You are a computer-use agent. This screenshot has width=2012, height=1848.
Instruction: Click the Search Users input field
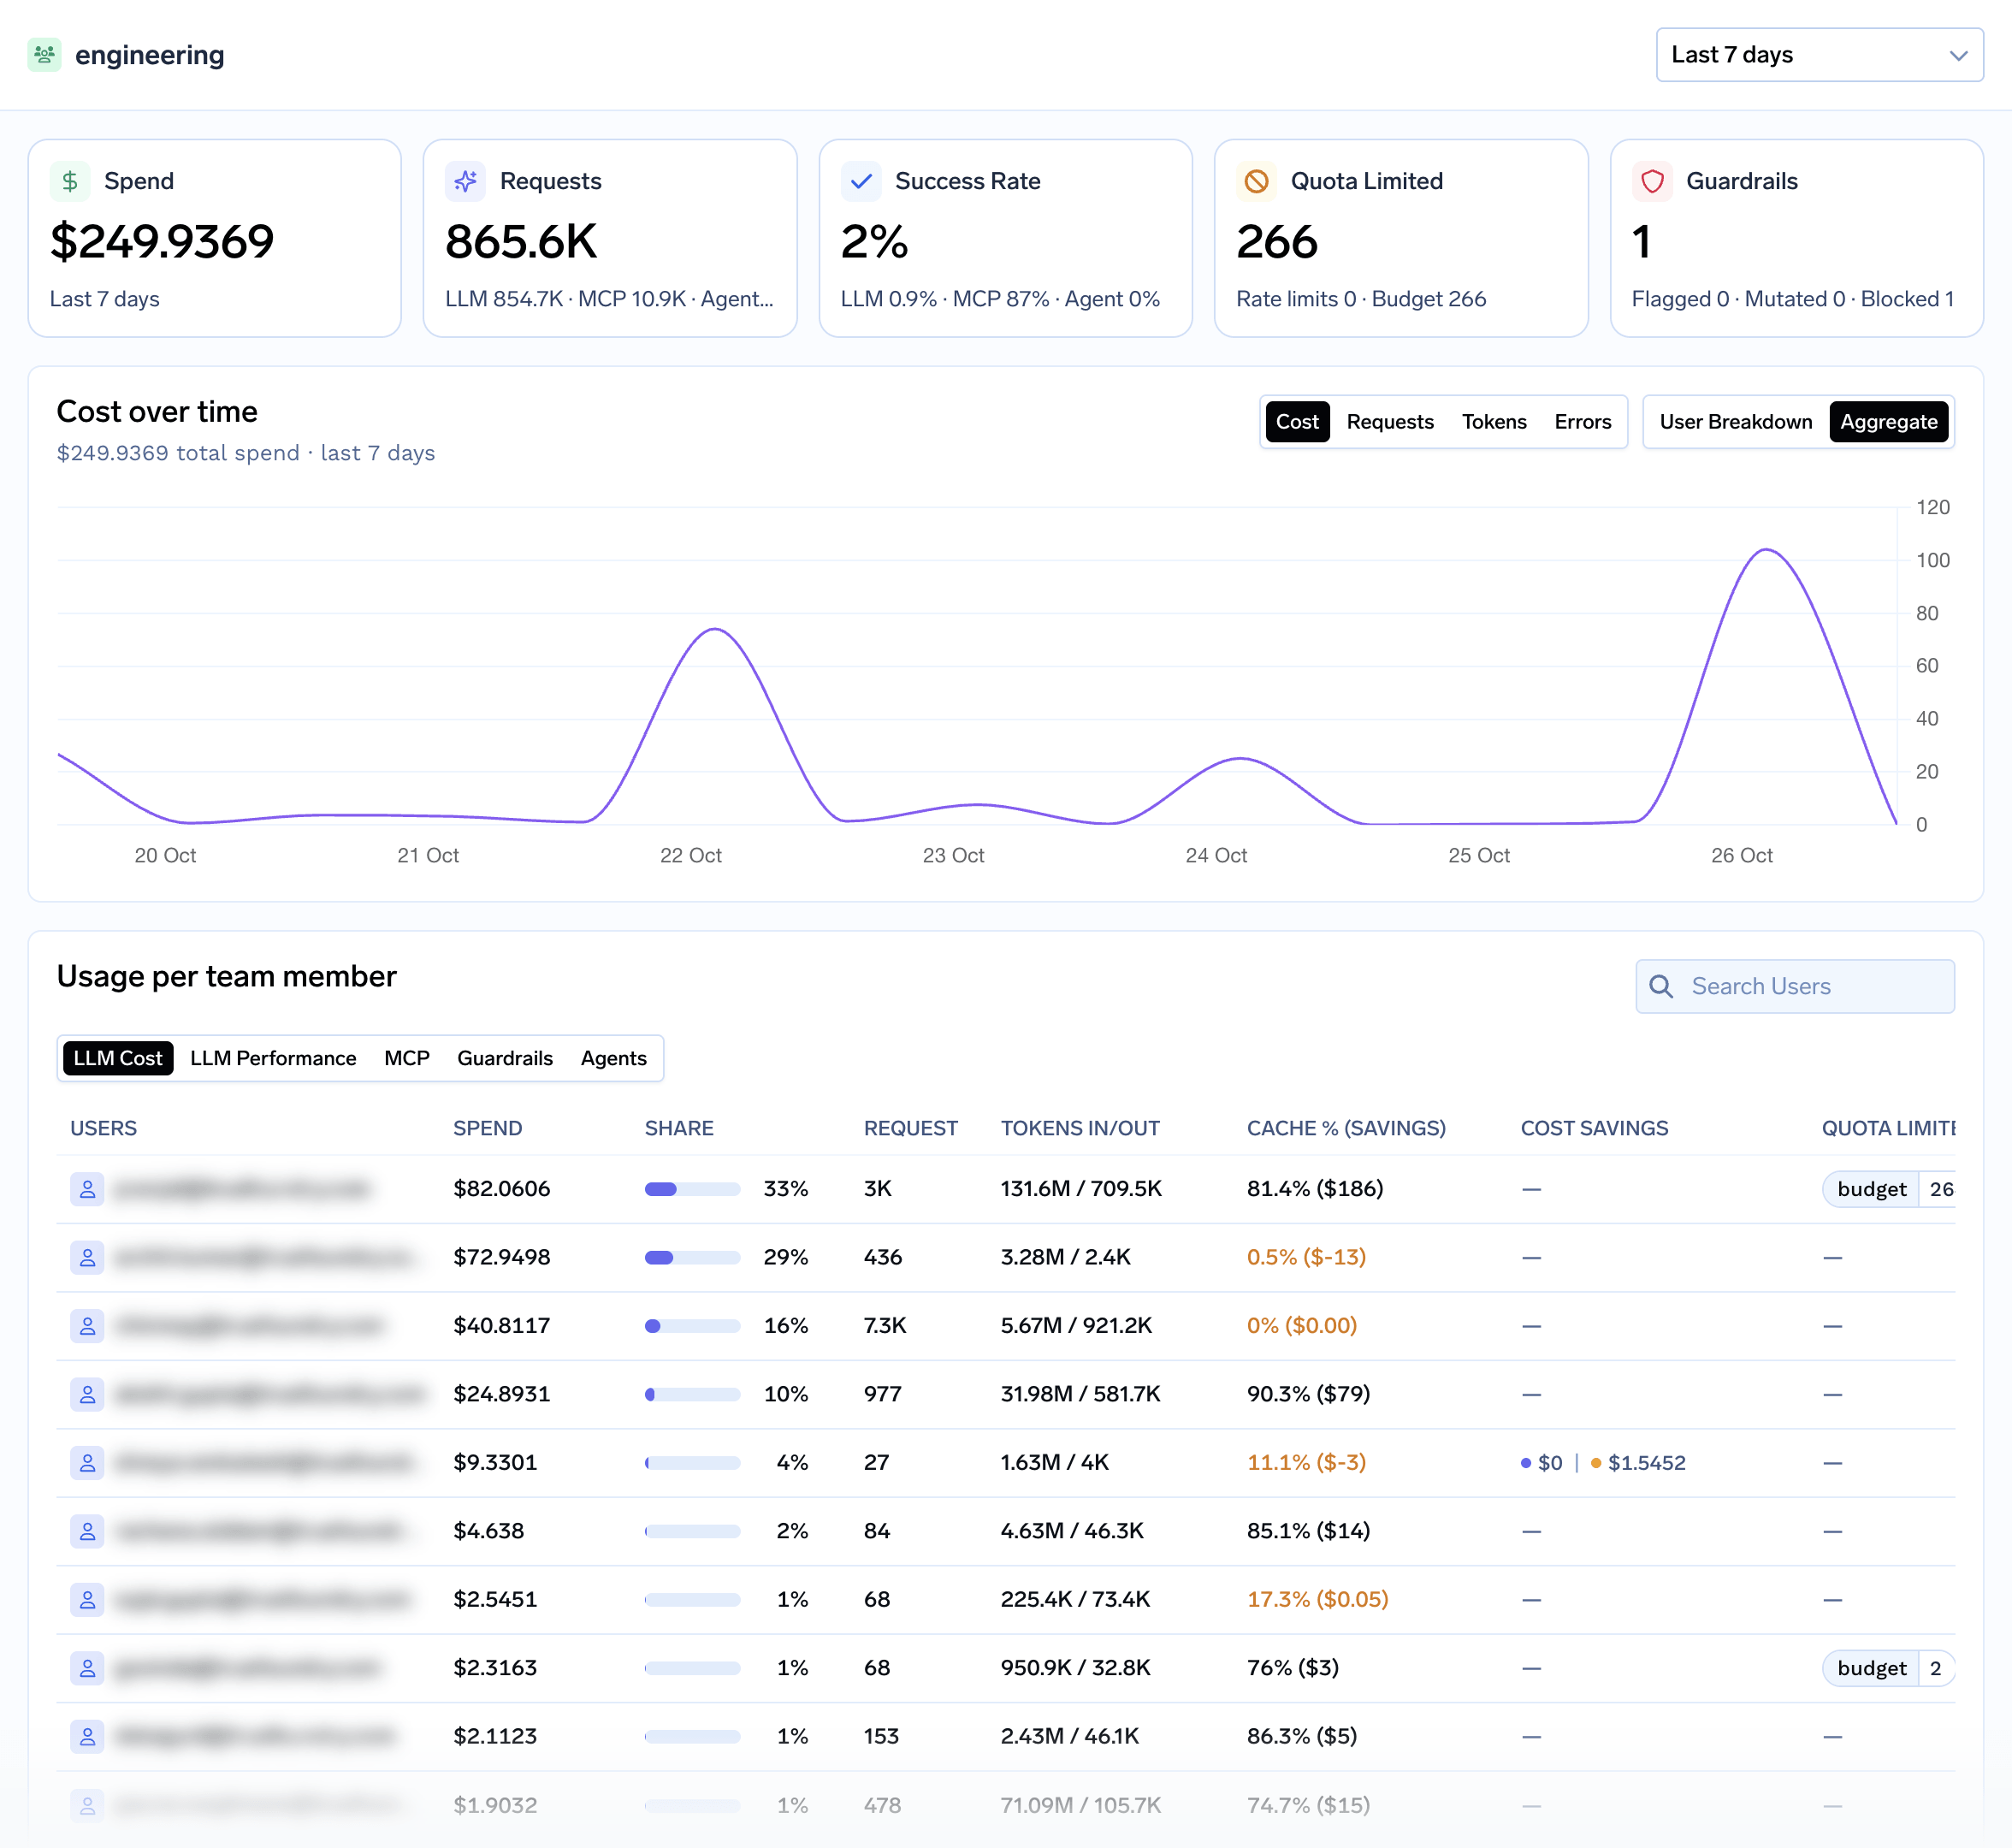pos(1795,986)
